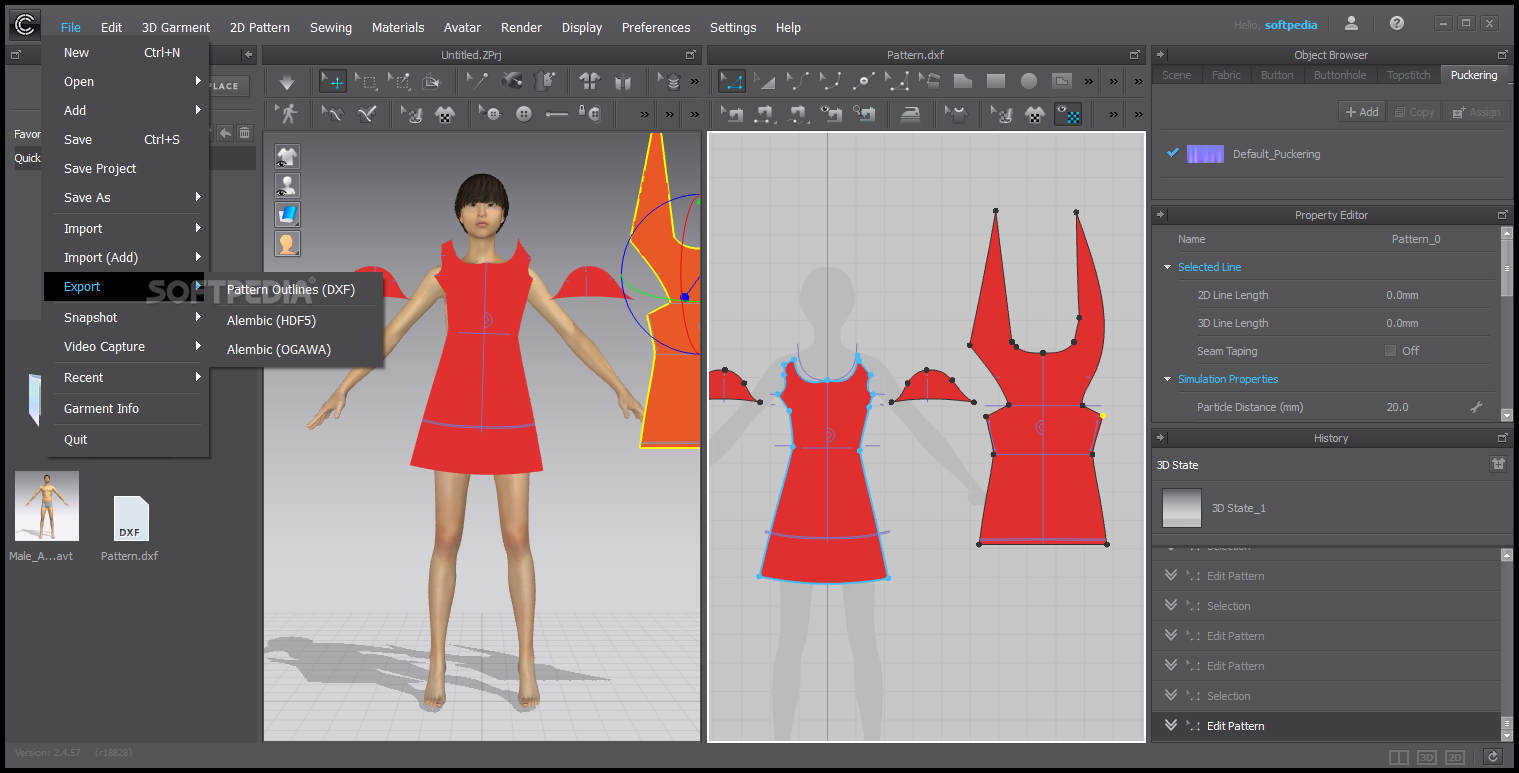
Task: Click Garment Info in File menu
Action: pos(101,408)
